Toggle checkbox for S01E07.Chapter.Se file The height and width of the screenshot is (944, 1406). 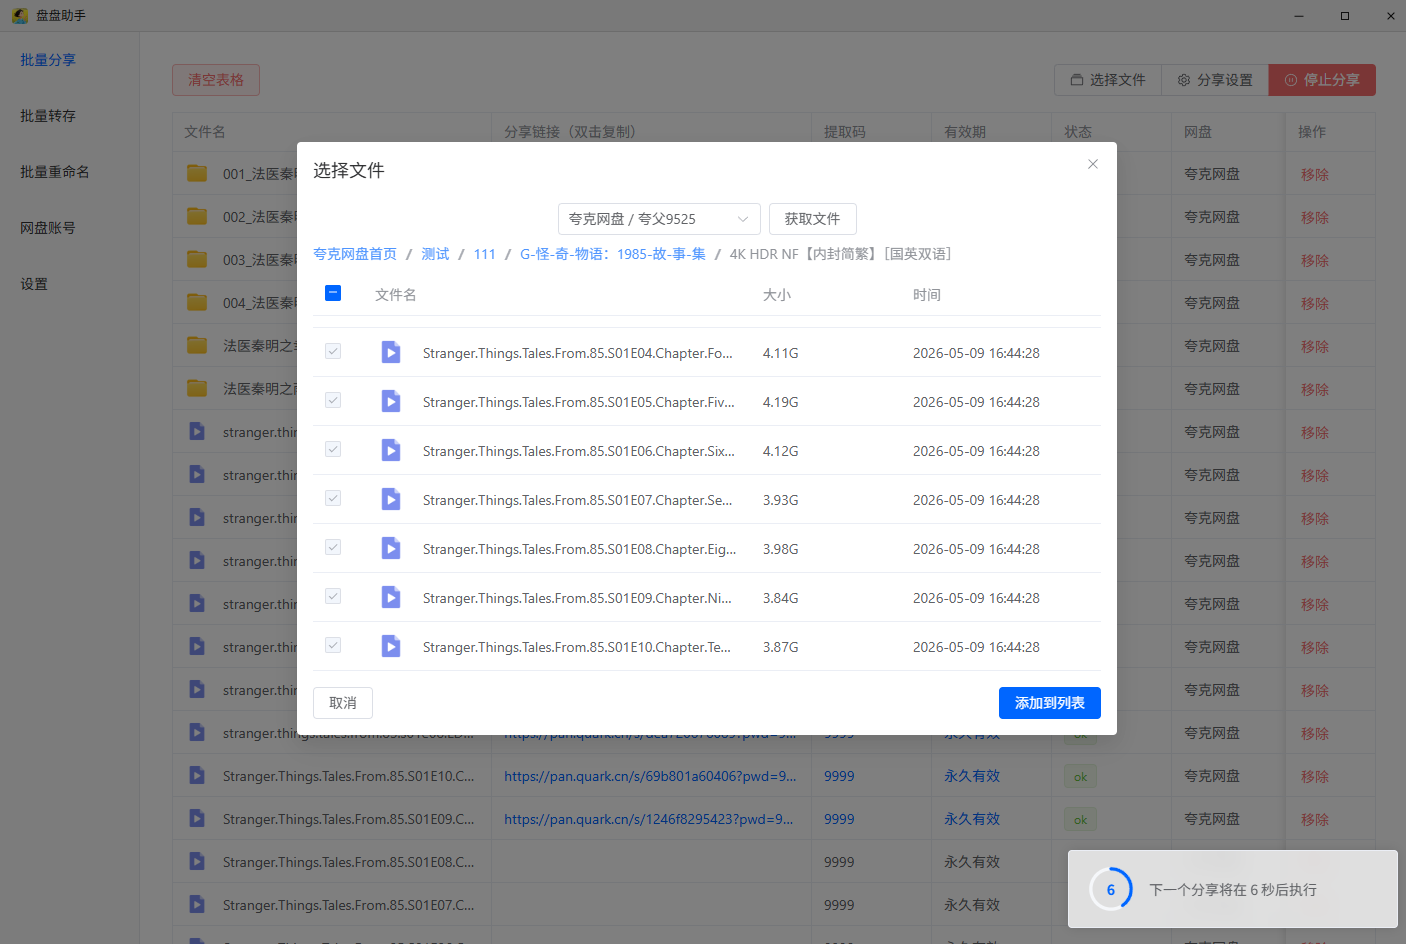click(333, 499)
